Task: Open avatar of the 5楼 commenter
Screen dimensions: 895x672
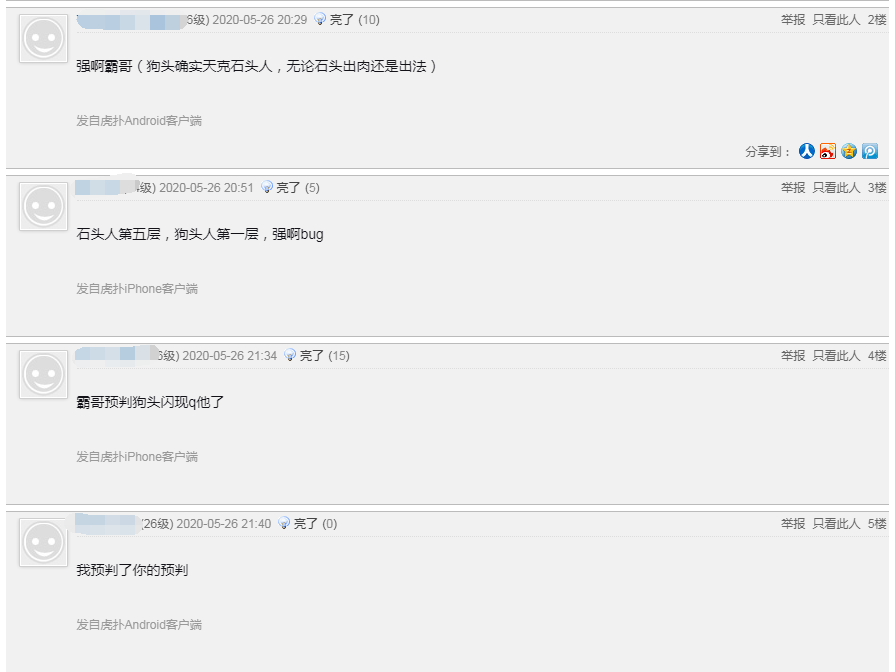Action: [43, 542]
